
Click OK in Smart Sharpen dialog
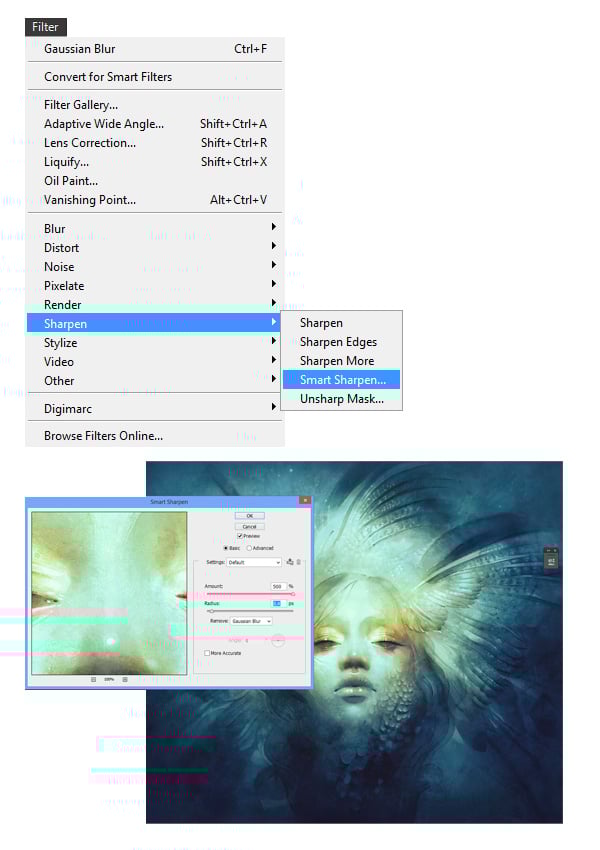coord(250,516)
